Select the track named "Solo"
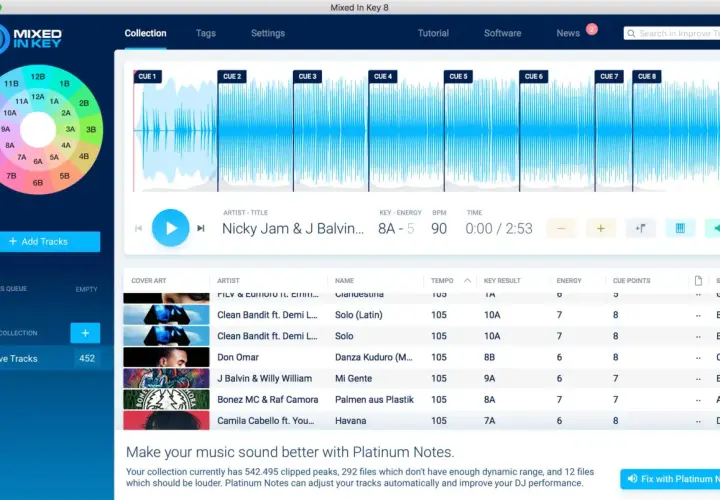720x500 pixels. coord(344,336)
